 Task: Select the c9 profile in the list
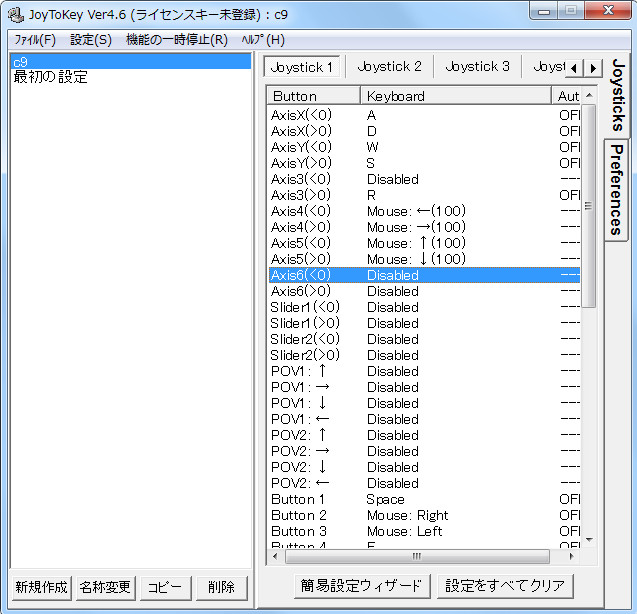131,62
